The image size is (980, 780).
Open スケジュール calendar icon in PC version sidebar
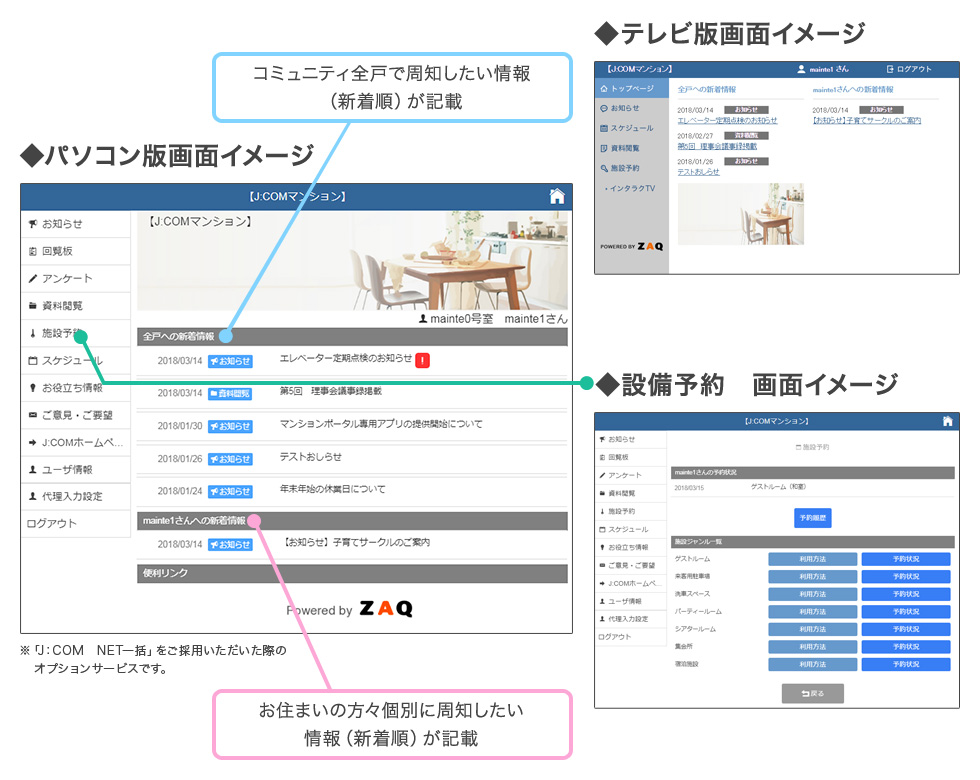[x=33, y=361]
